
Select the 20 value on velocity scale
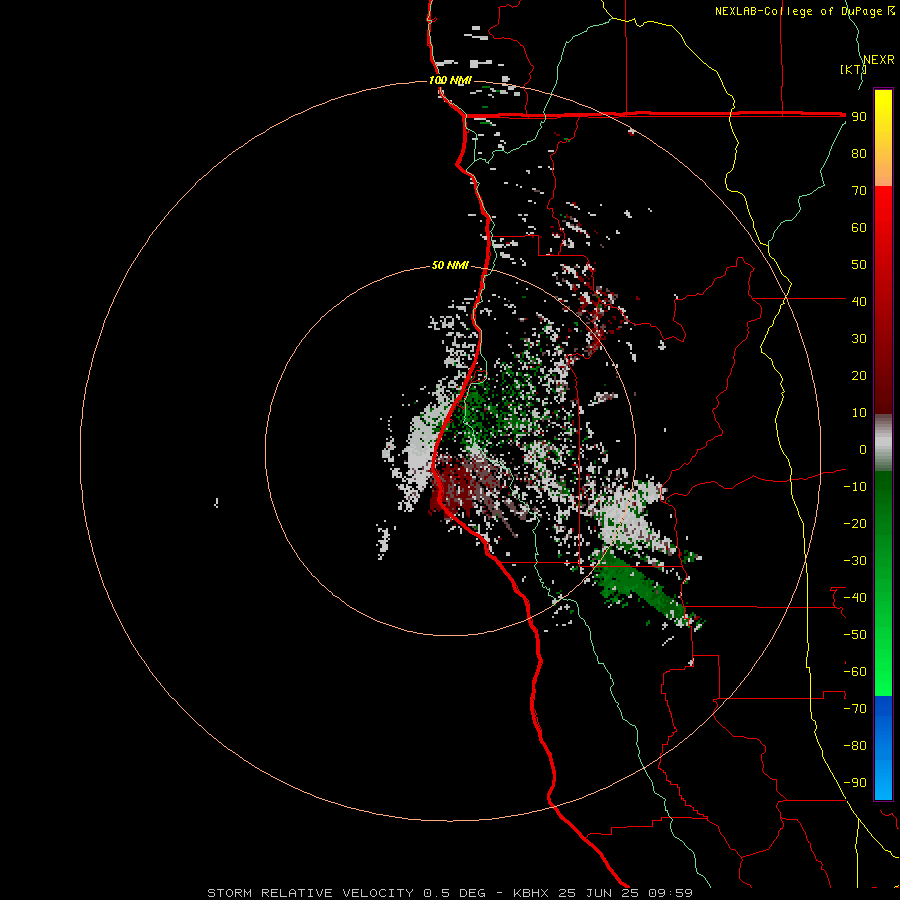tap(859, 375)
